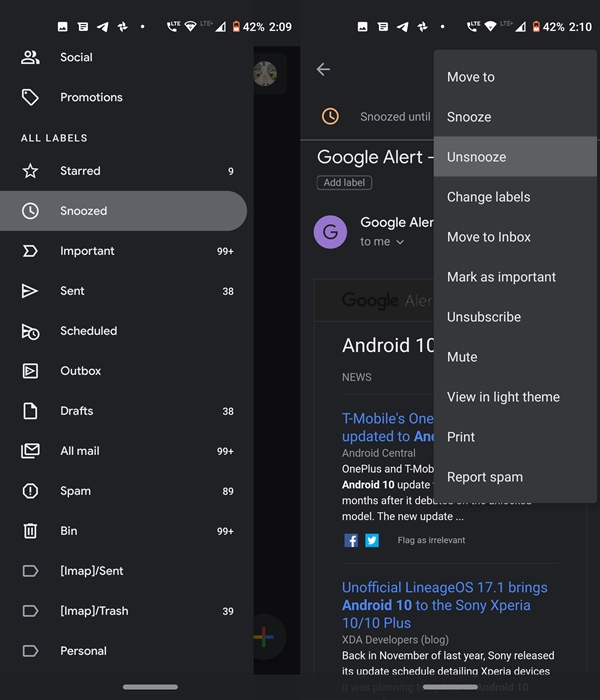
Task: Click 'Flag as irrelevant' link
Action: [x=431, y=540]
